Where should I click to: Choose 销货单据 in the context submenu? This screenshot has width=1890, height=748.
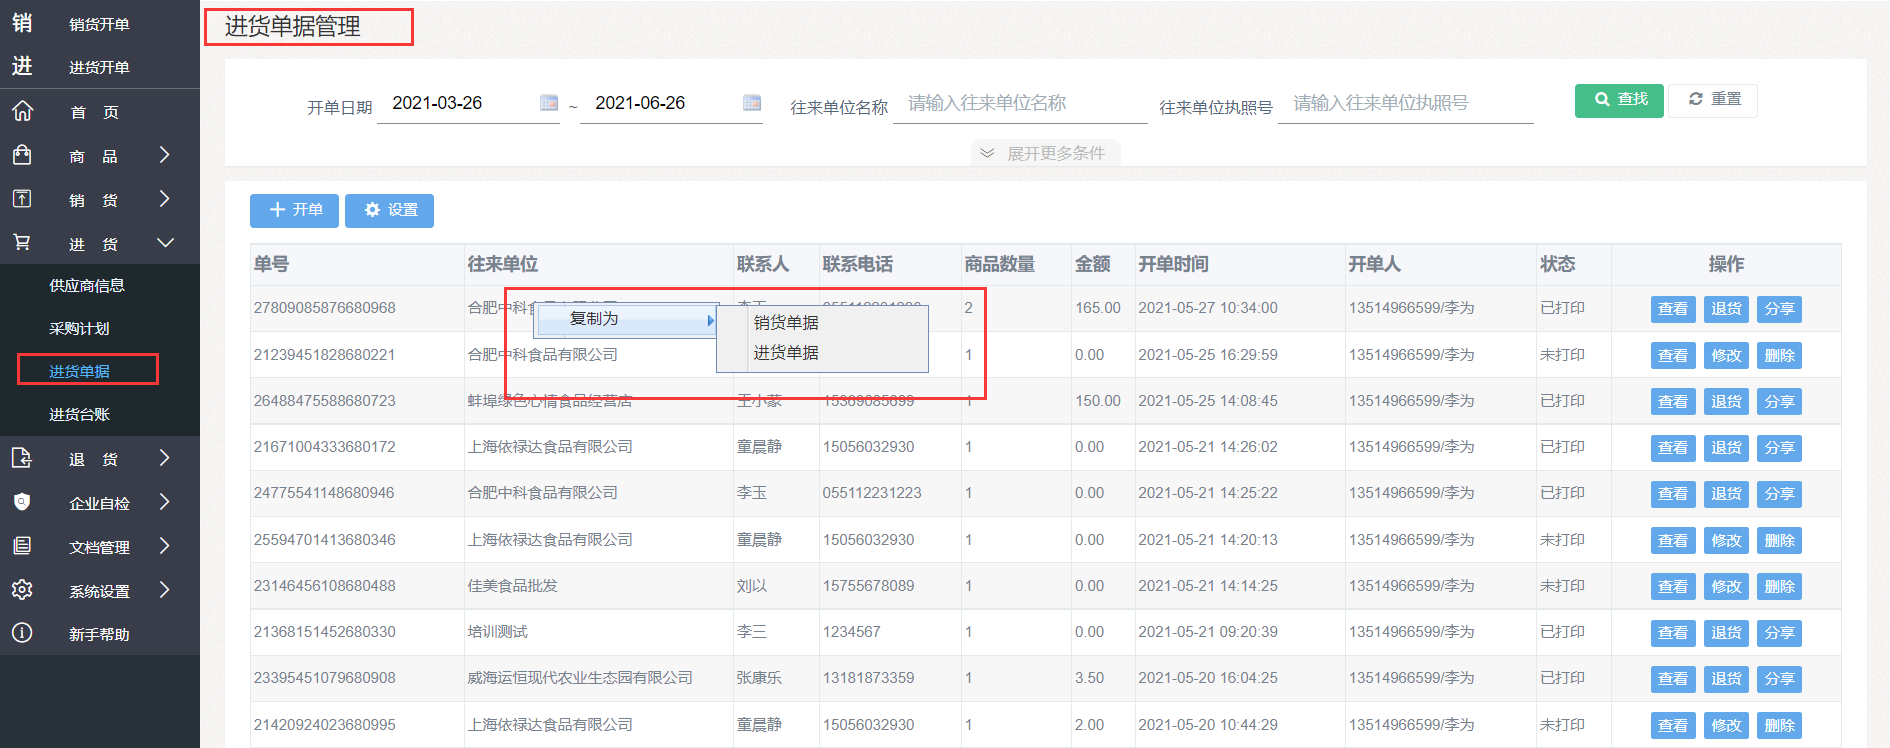tap(786, 323)
